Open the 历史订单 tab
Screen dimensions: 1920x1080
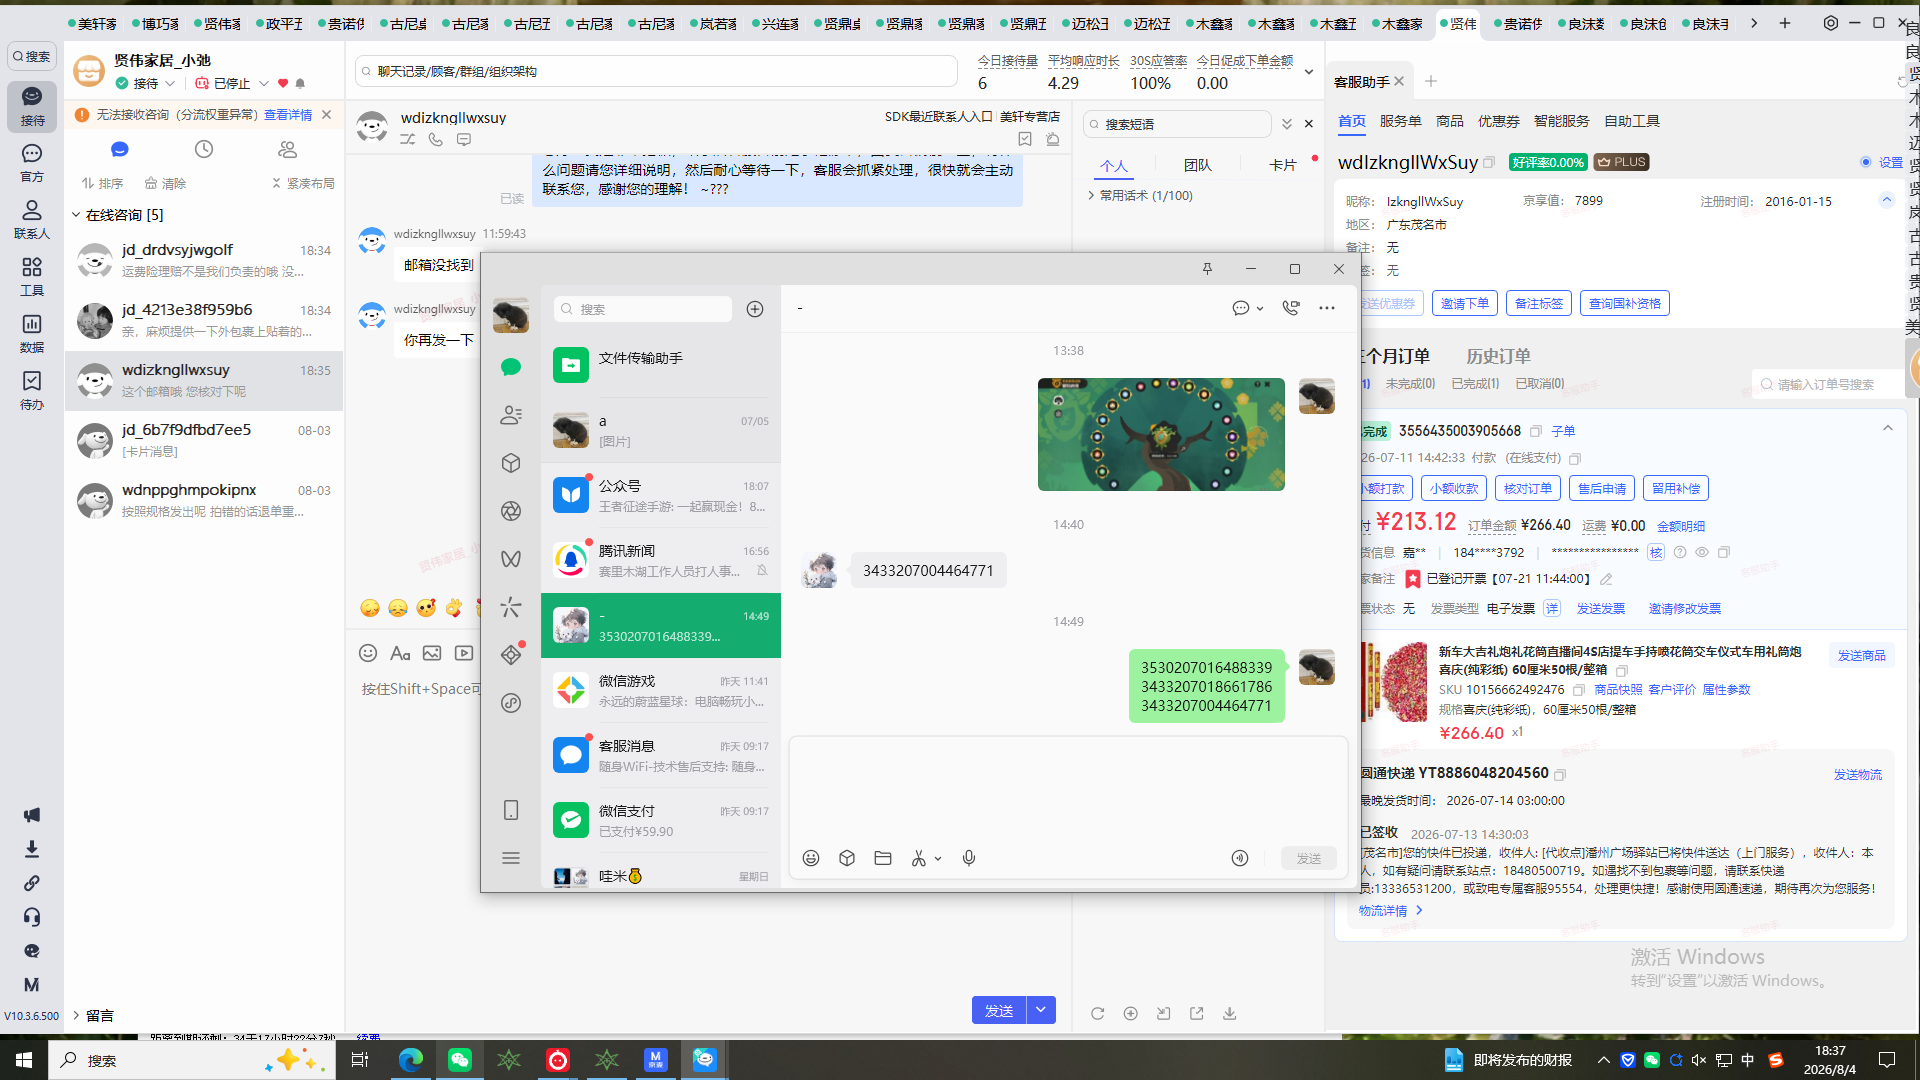tap(1498, 356)
